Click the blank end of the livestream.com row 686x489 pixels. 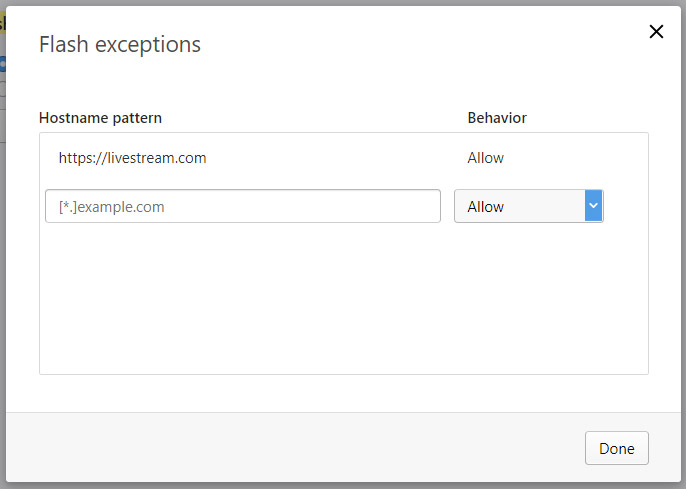pos(578,158)
